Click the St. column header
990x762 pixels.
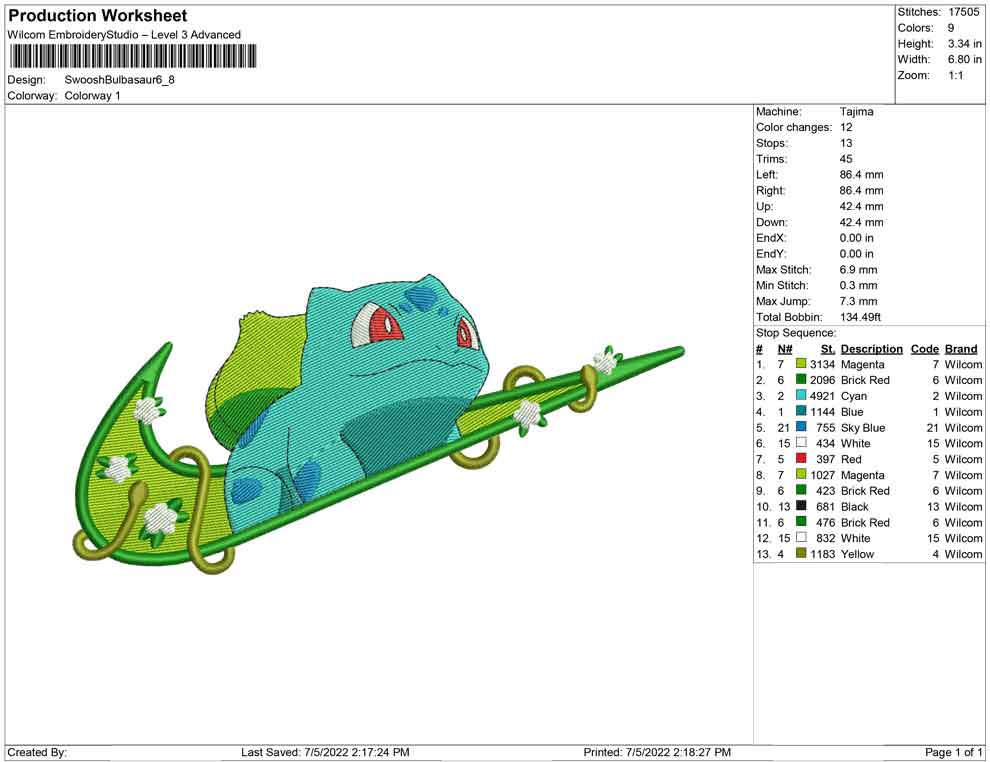tap(827, 349)
